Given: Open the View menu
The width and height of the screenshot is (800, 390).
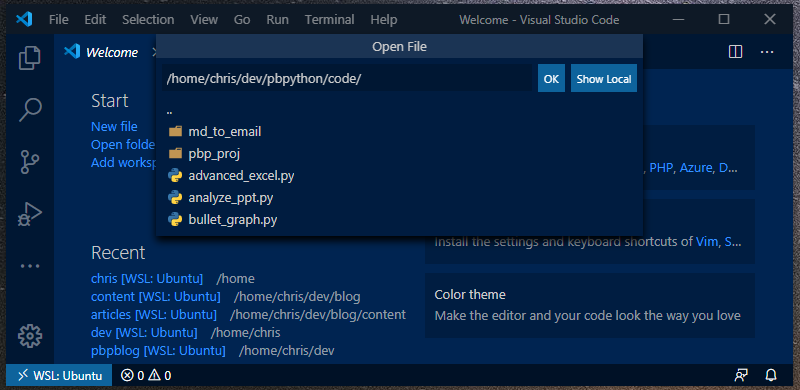Looking at the screenshot, I should pos(204,20).
